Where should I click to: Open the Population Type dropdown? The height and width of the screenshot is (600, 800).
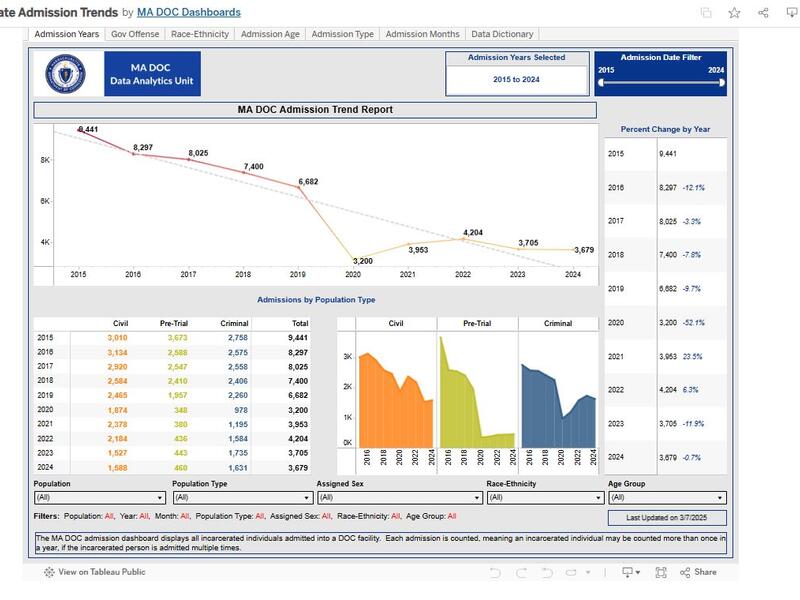(x=242, y=497)
